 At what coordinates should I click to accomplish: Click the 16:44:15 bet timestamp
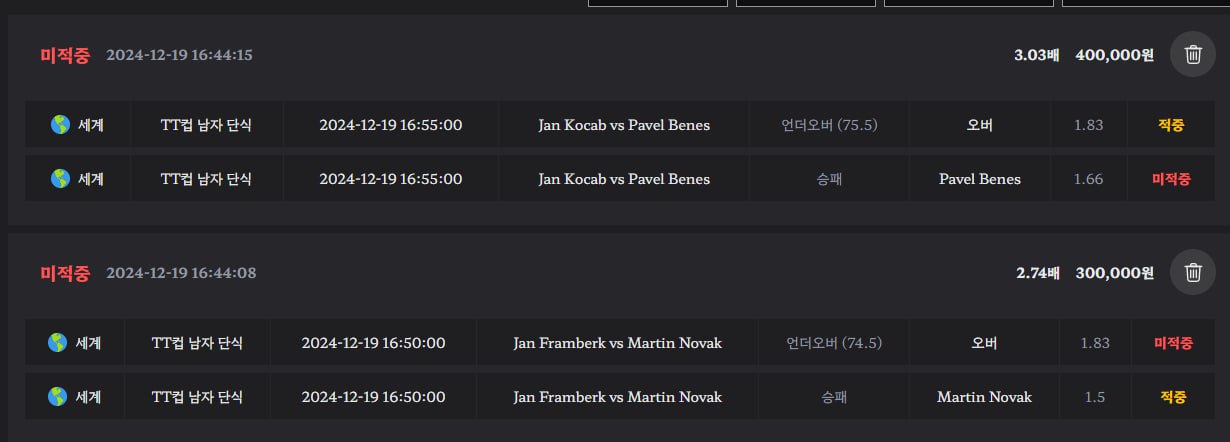pyautogui.click(x=179, y=55)
